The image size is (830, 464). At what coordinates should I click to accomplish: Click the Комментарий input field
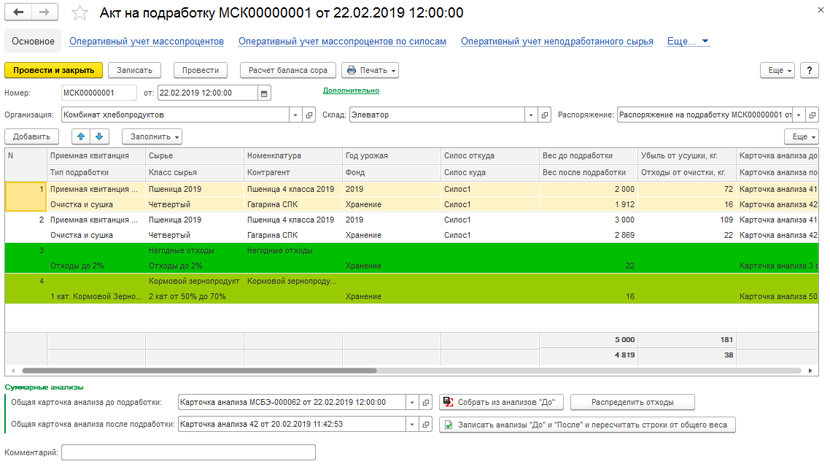188,452
